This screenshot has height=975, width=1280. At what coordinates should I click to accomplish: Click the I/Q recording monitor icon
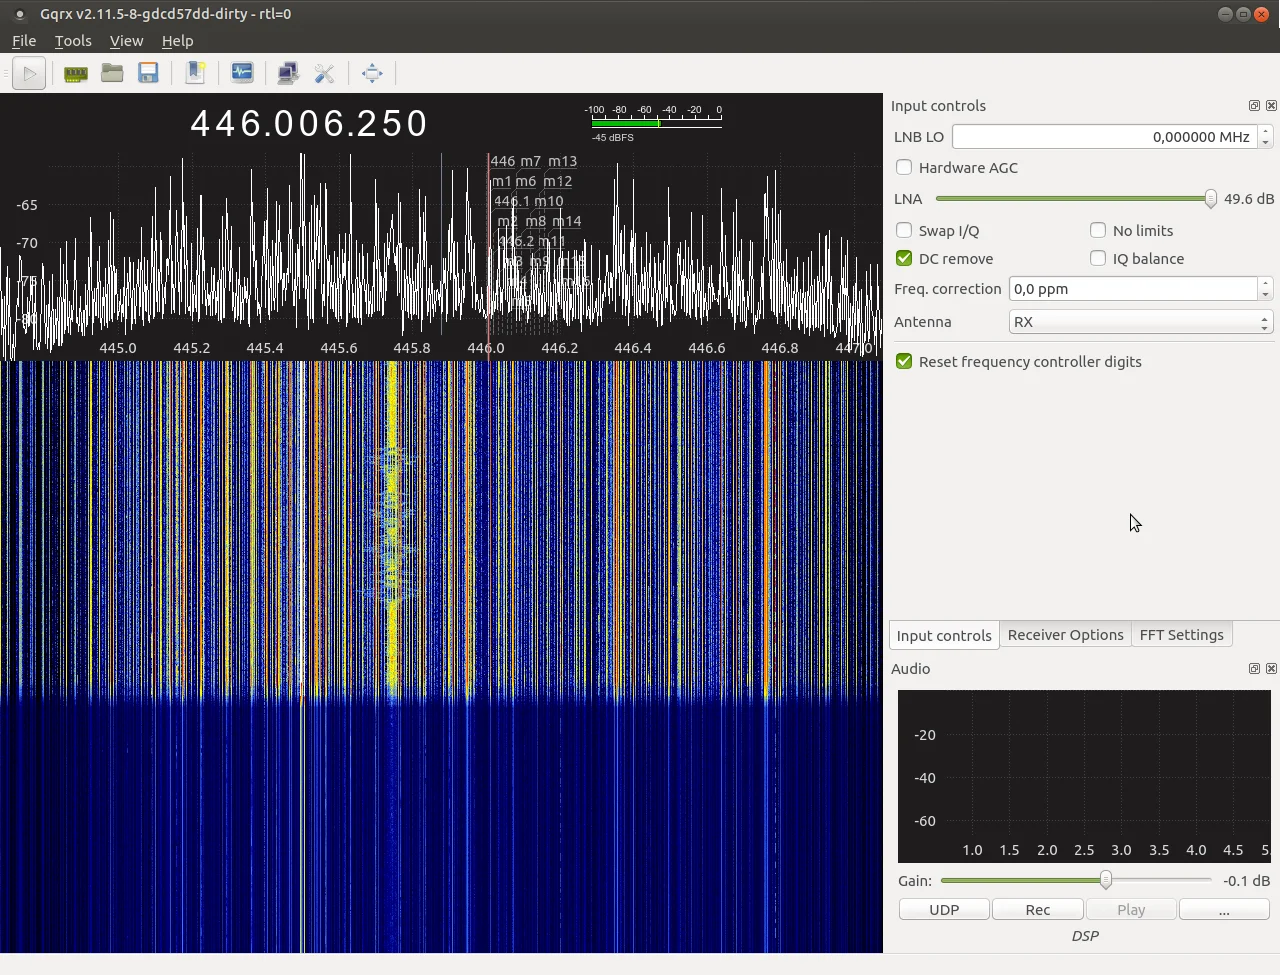point(242,73)
